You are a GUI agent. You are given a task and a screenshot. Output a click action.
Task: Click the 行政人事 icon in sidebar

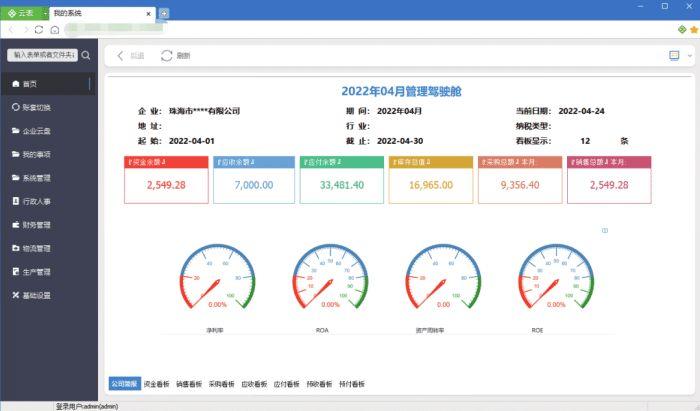point(16,201)
